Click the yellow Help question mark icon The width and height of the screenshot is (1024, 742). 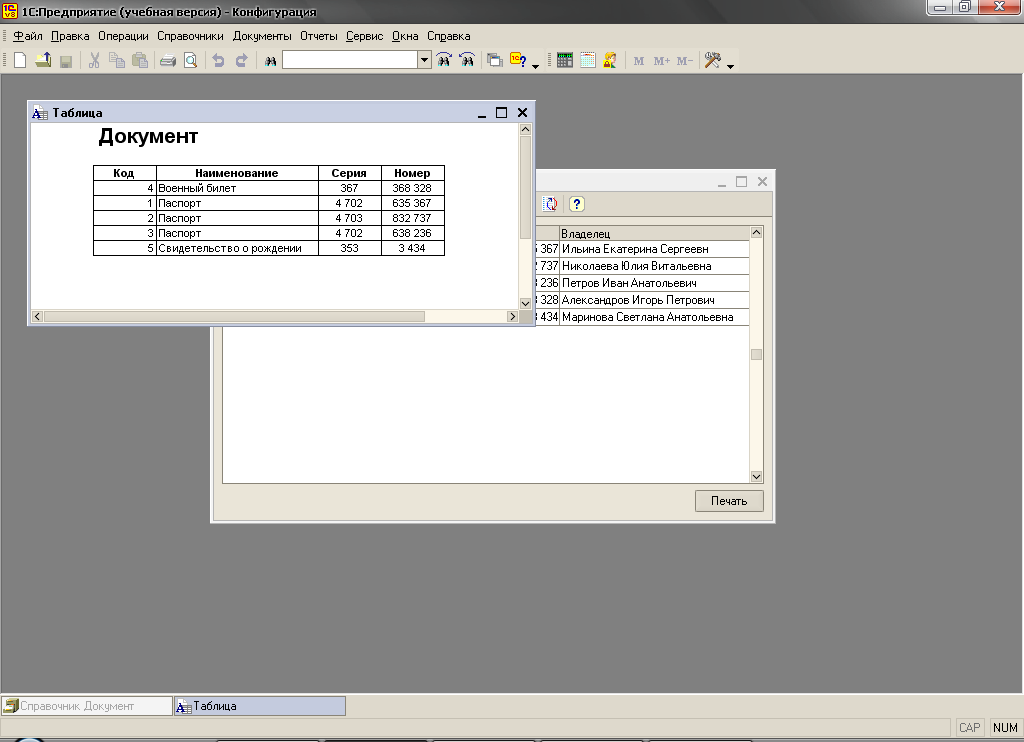pyautogui.click(x=577, y=204)
